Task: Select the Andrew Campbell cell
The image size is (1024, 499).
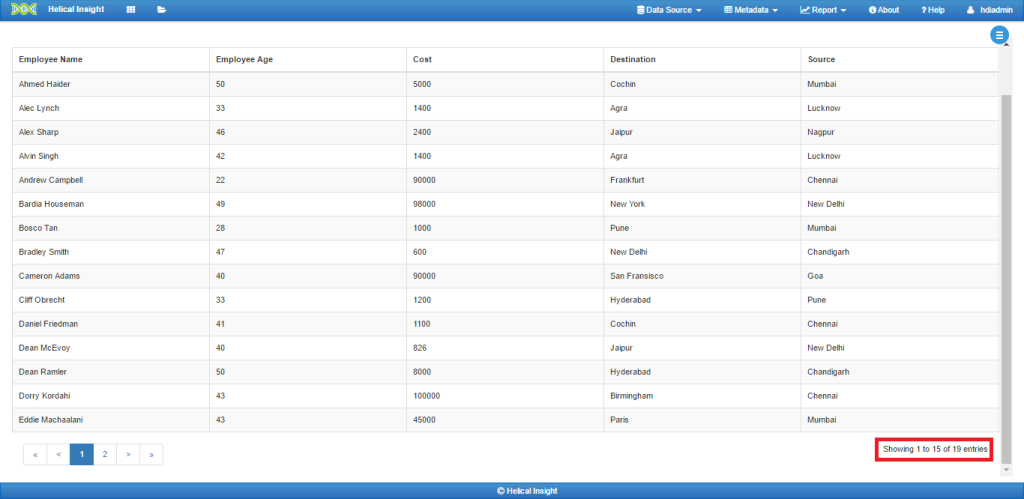Action: point(111,180)
